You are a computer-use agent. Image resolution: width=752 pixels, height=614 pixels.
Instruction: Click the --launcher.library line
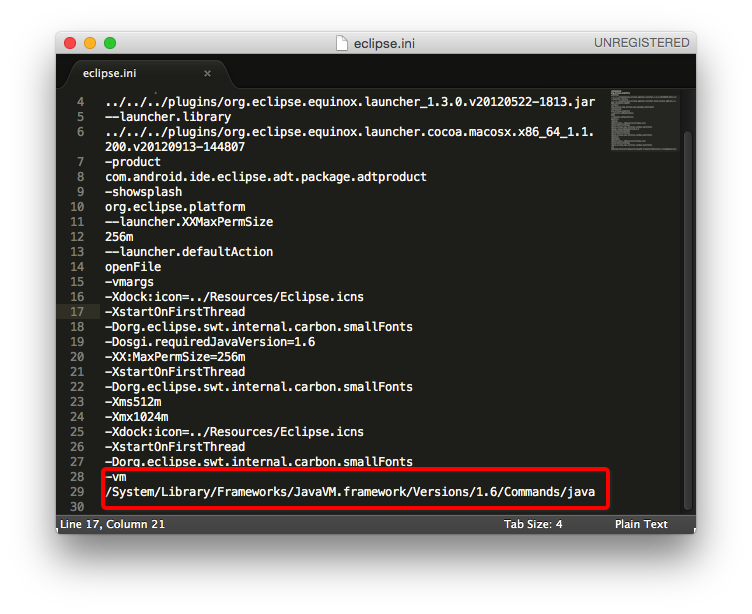(x=168, y=117)
